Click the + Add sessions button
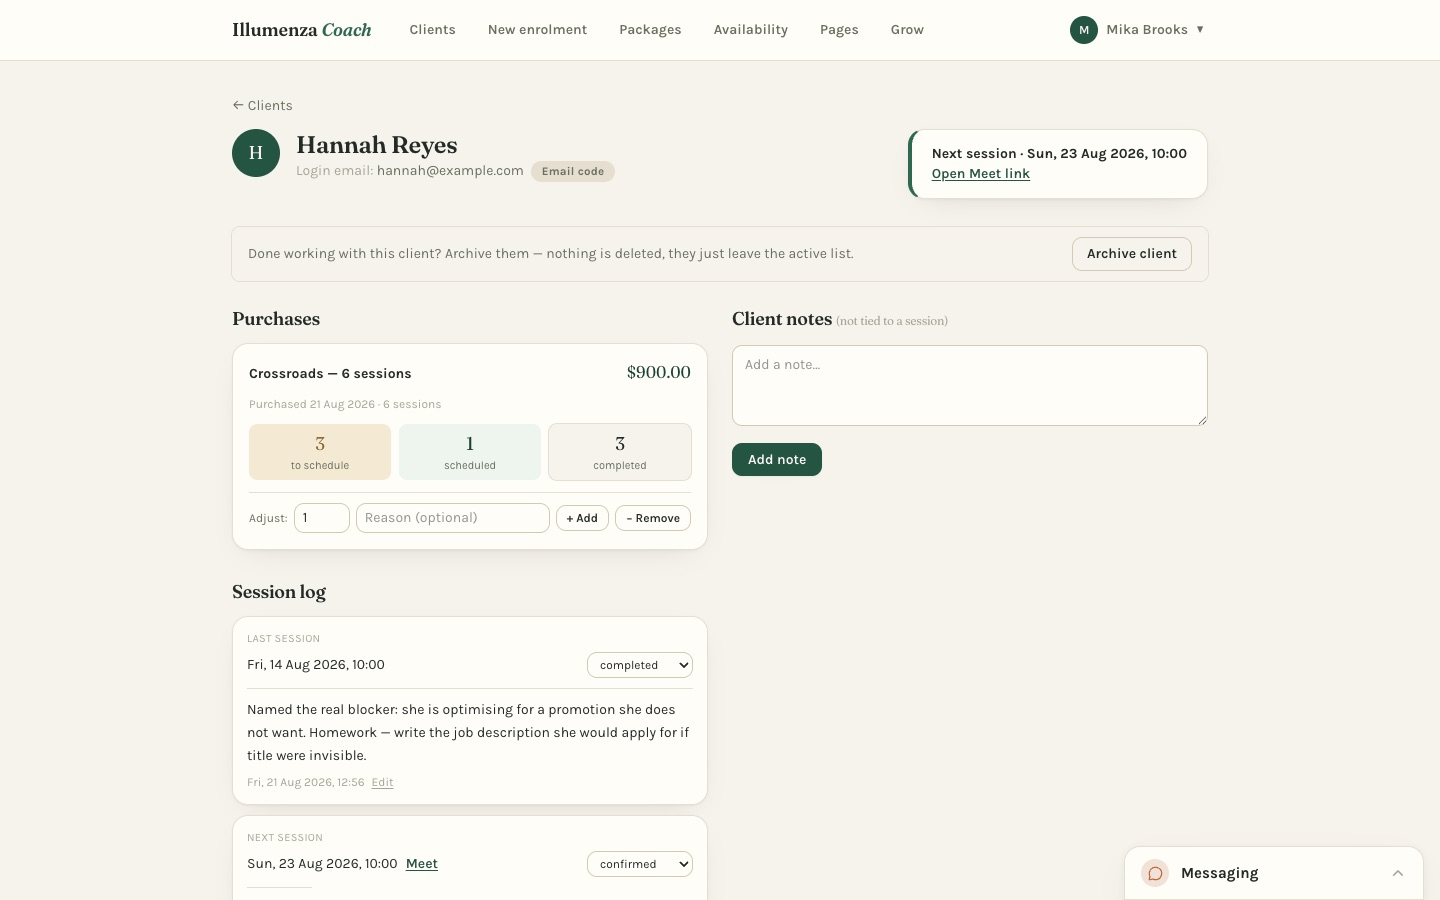Viewport: 1440px width, 900px height. 582,518
